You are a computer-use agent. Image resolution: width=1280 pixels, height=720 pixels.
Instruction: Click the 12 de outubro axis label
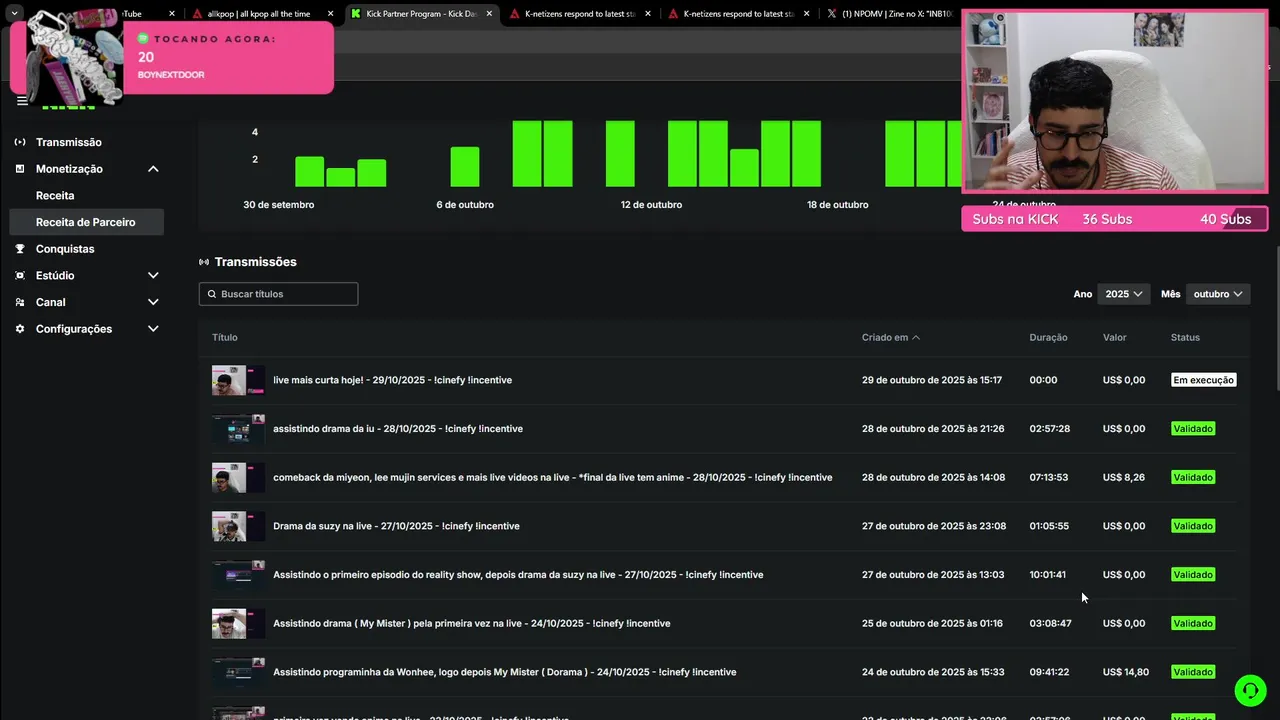(651, 205)
